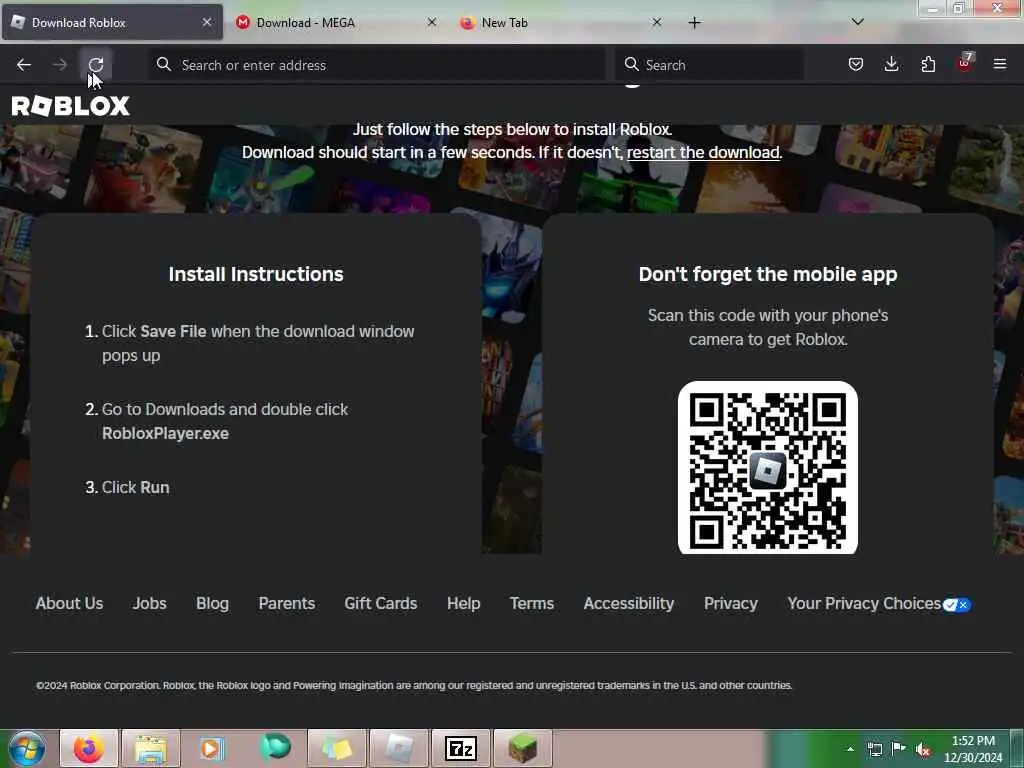Open the extensions puzzle icon

pyautogui.click(x=928, y=64)
